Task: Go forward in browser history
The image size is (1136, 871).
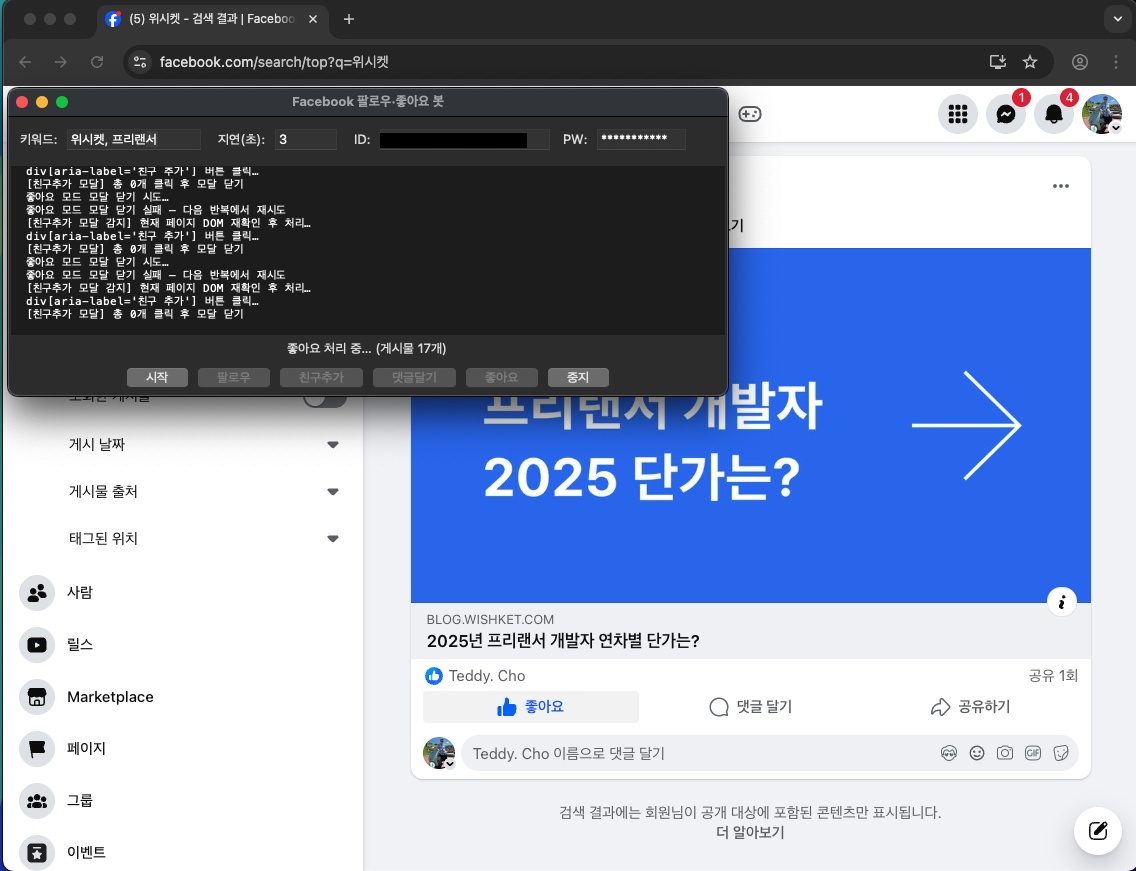Action: [x=61, y=62]
